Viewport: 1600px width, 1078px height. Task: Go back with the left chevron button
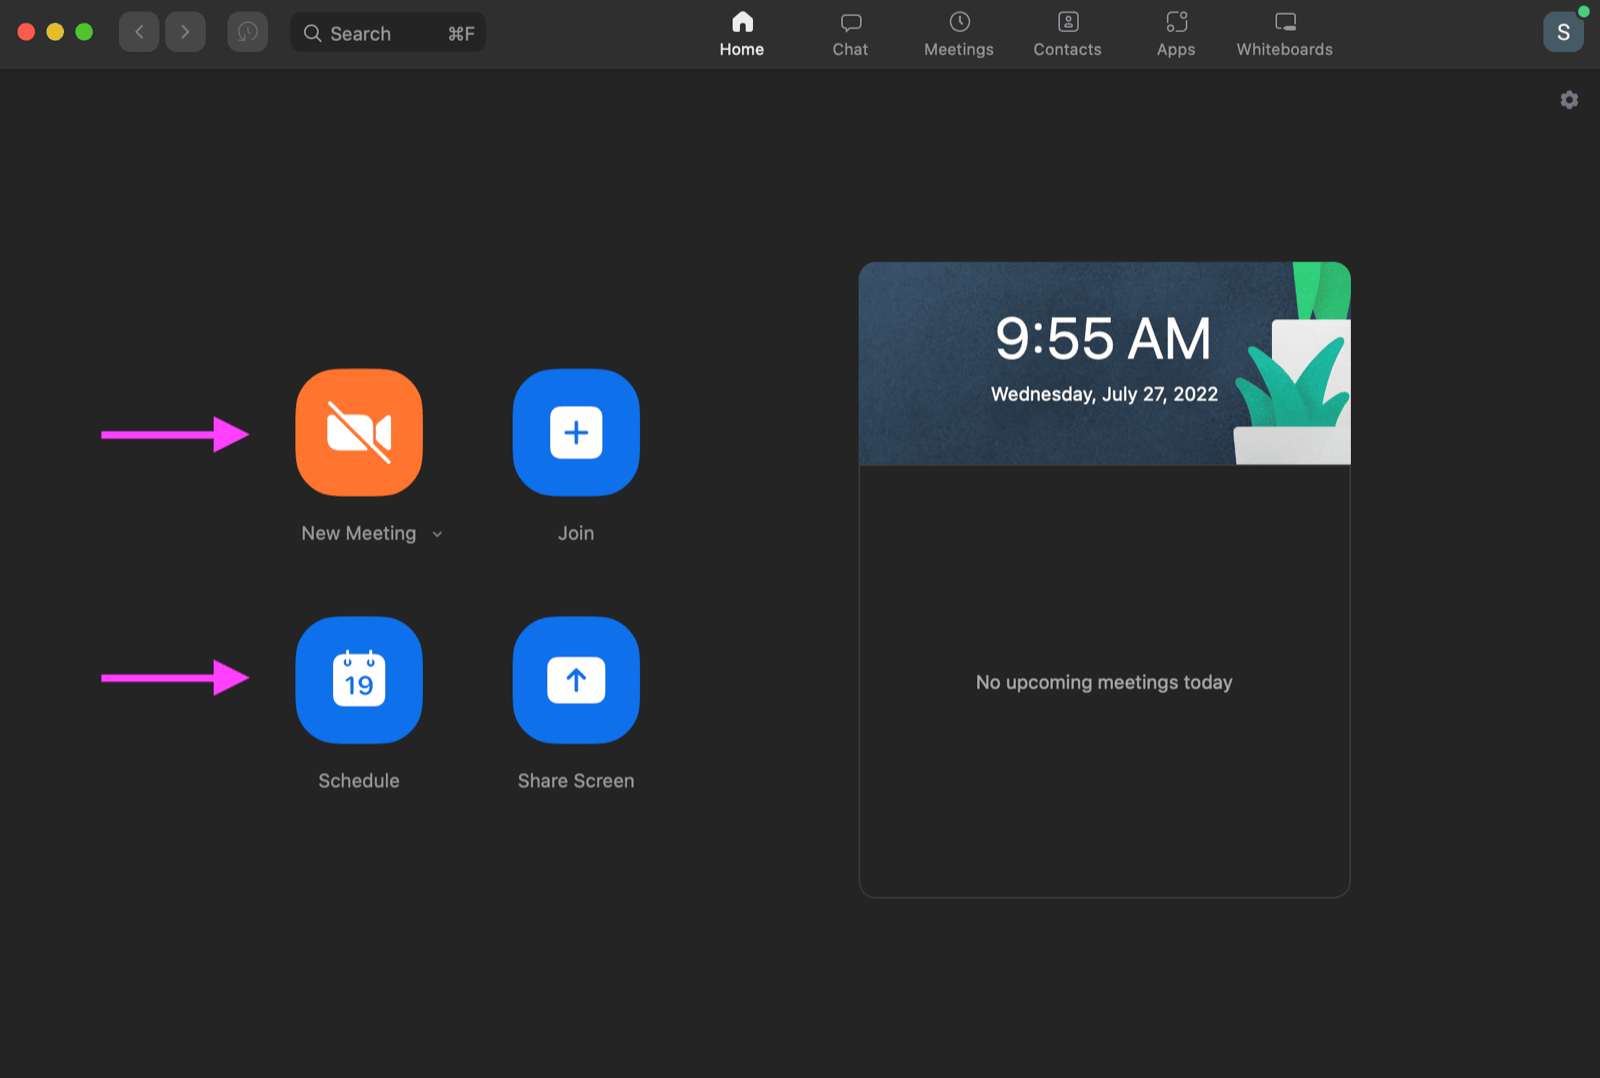[x=139, y=32]
